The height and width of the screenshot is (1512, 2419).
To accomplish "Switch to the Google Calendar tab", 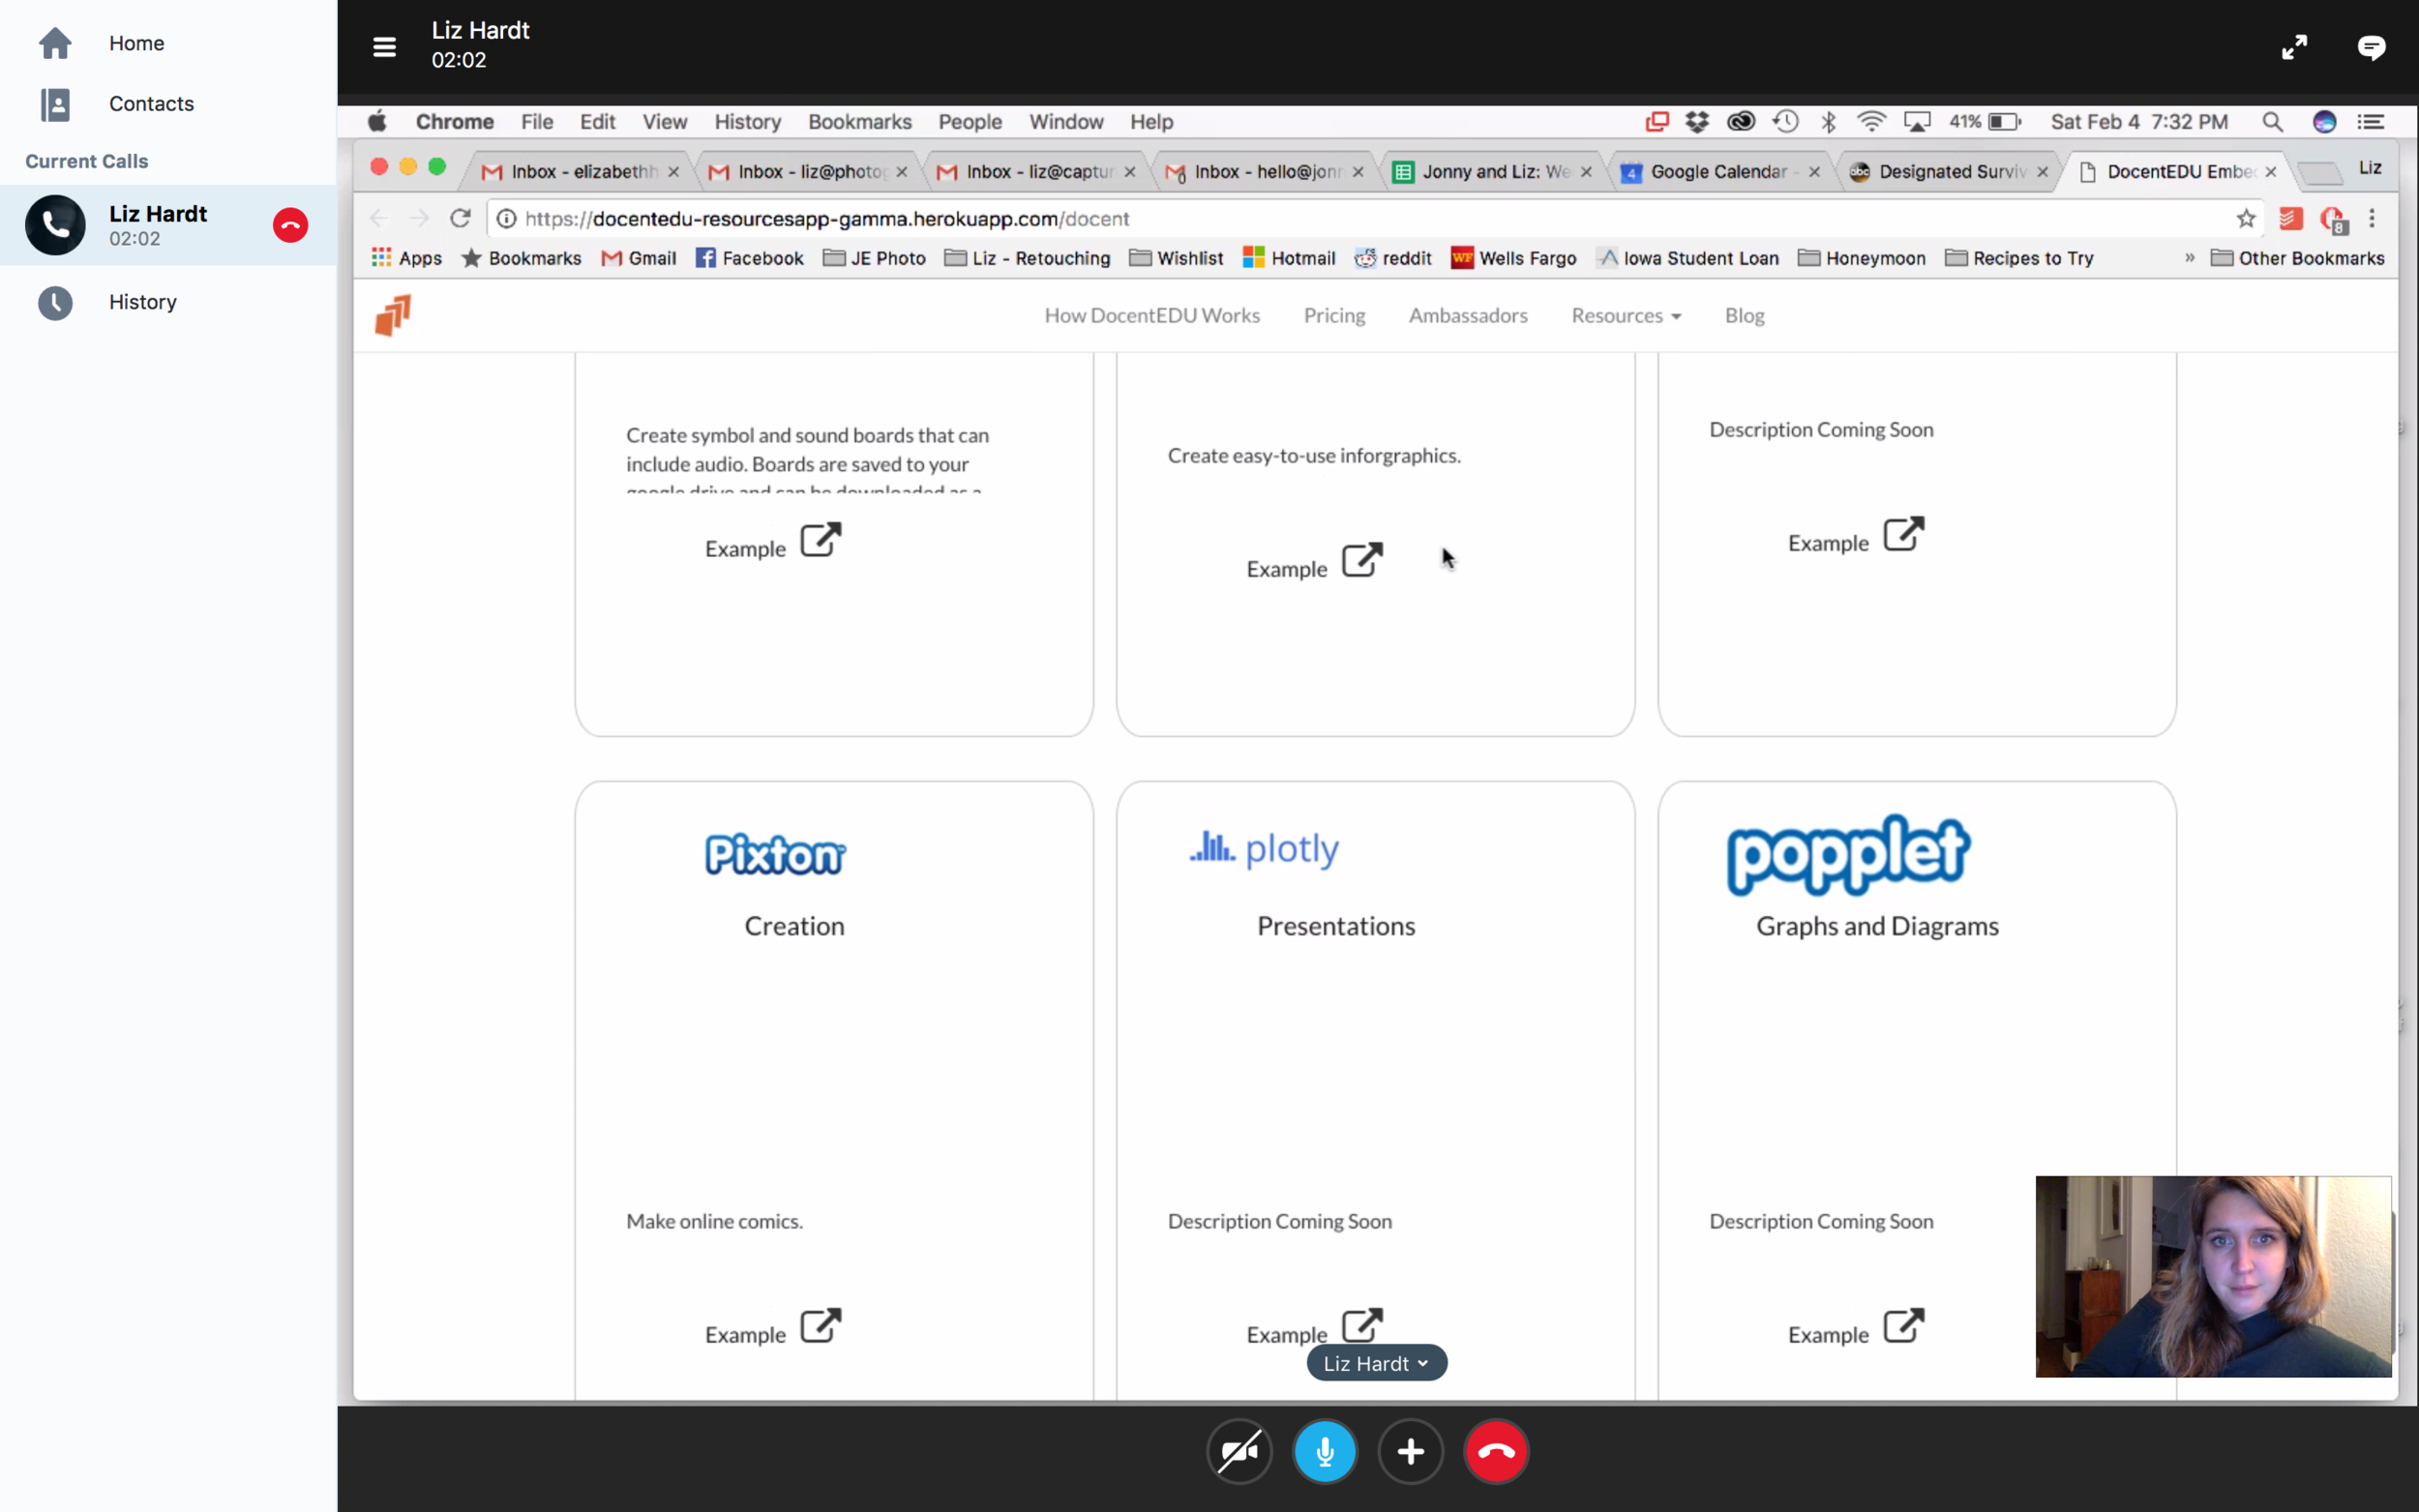I will pyautogui.click(x=1718, y=171).
